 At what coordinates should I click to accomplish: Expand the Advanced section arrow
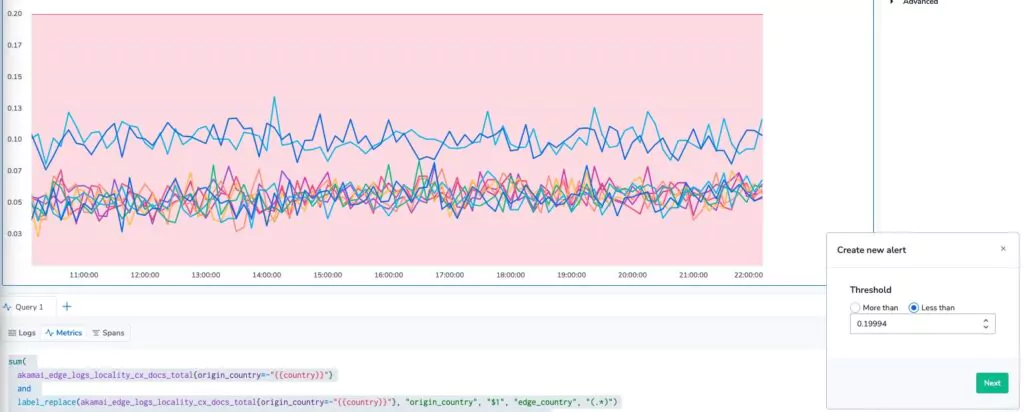tap(893, 2)
